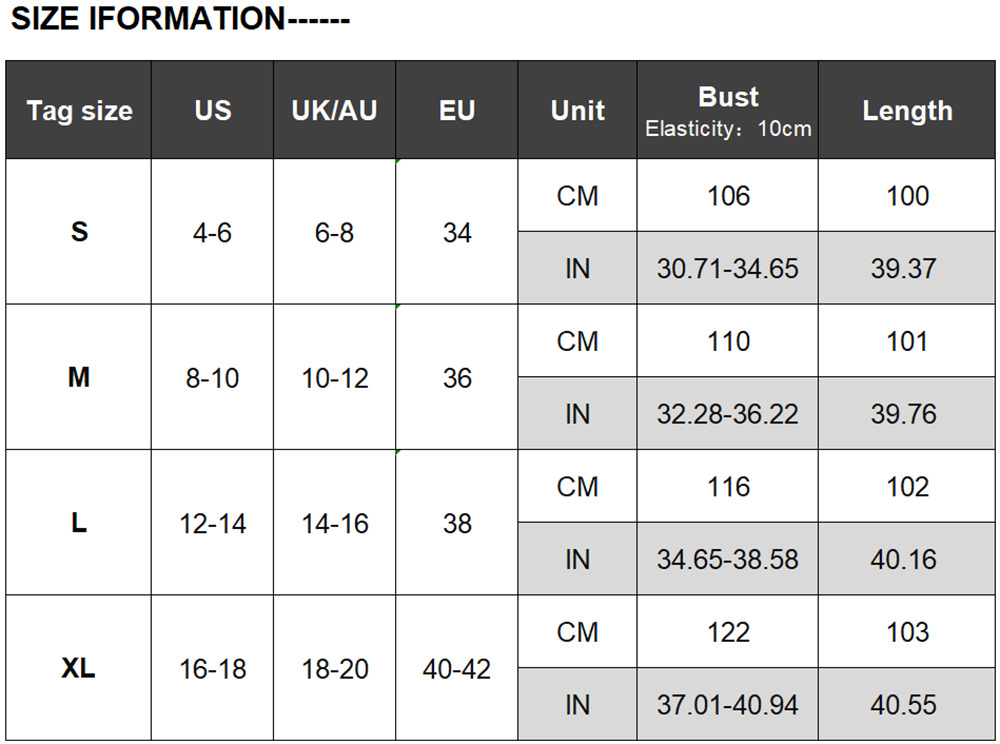Image resolution: width=1000 pixels, height=744 pixels.
Task: Click the EU size "40-42" cell
Action: (457, 668)
